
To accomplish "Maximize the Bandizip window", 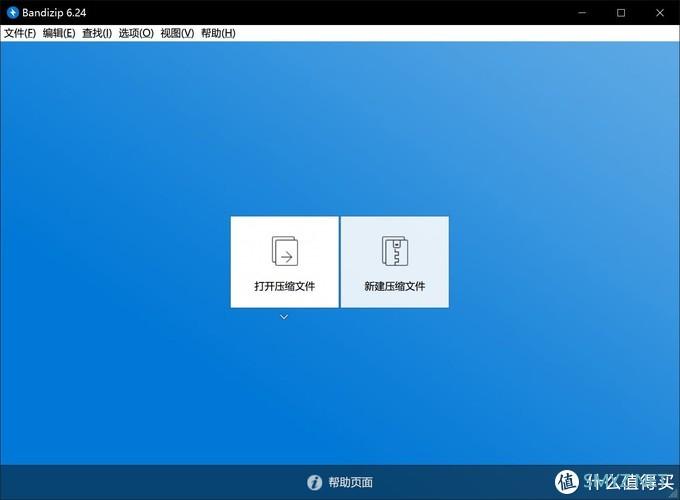I will 621,13.
